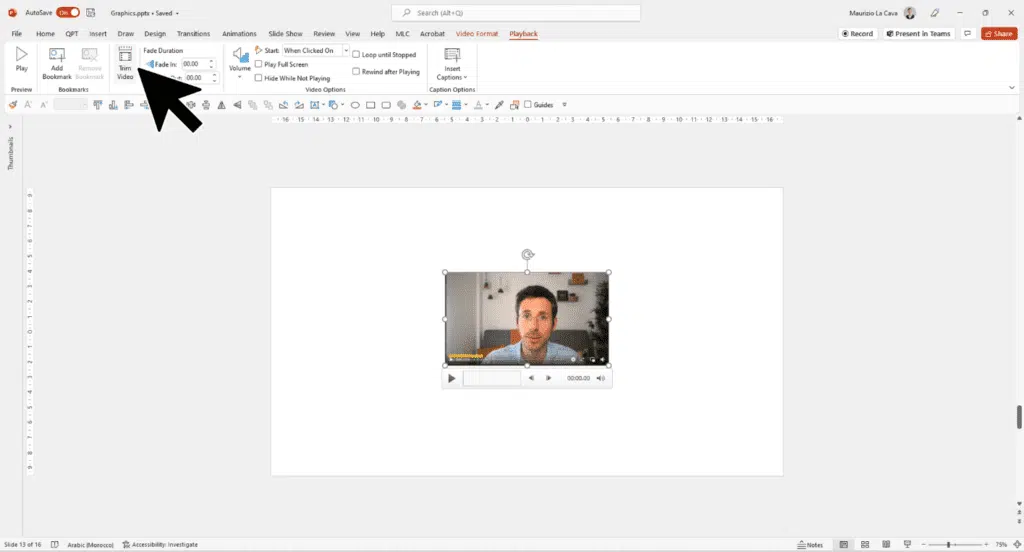
Task: Check Loop until Stopped option
Action: [x=357, y=55]
